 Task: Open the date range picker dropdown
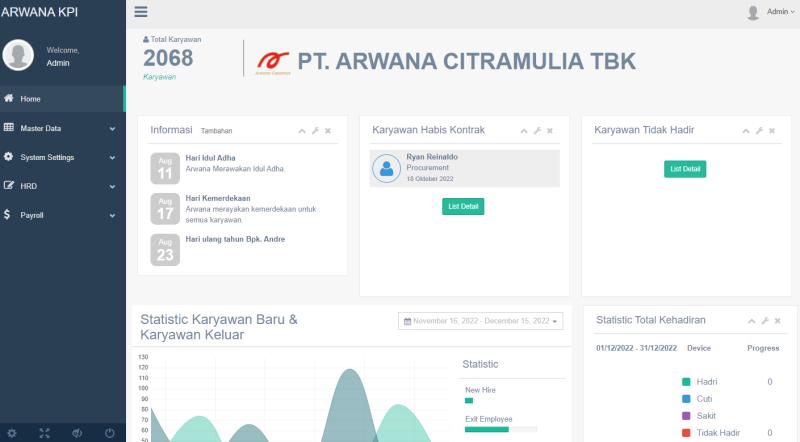480,321
